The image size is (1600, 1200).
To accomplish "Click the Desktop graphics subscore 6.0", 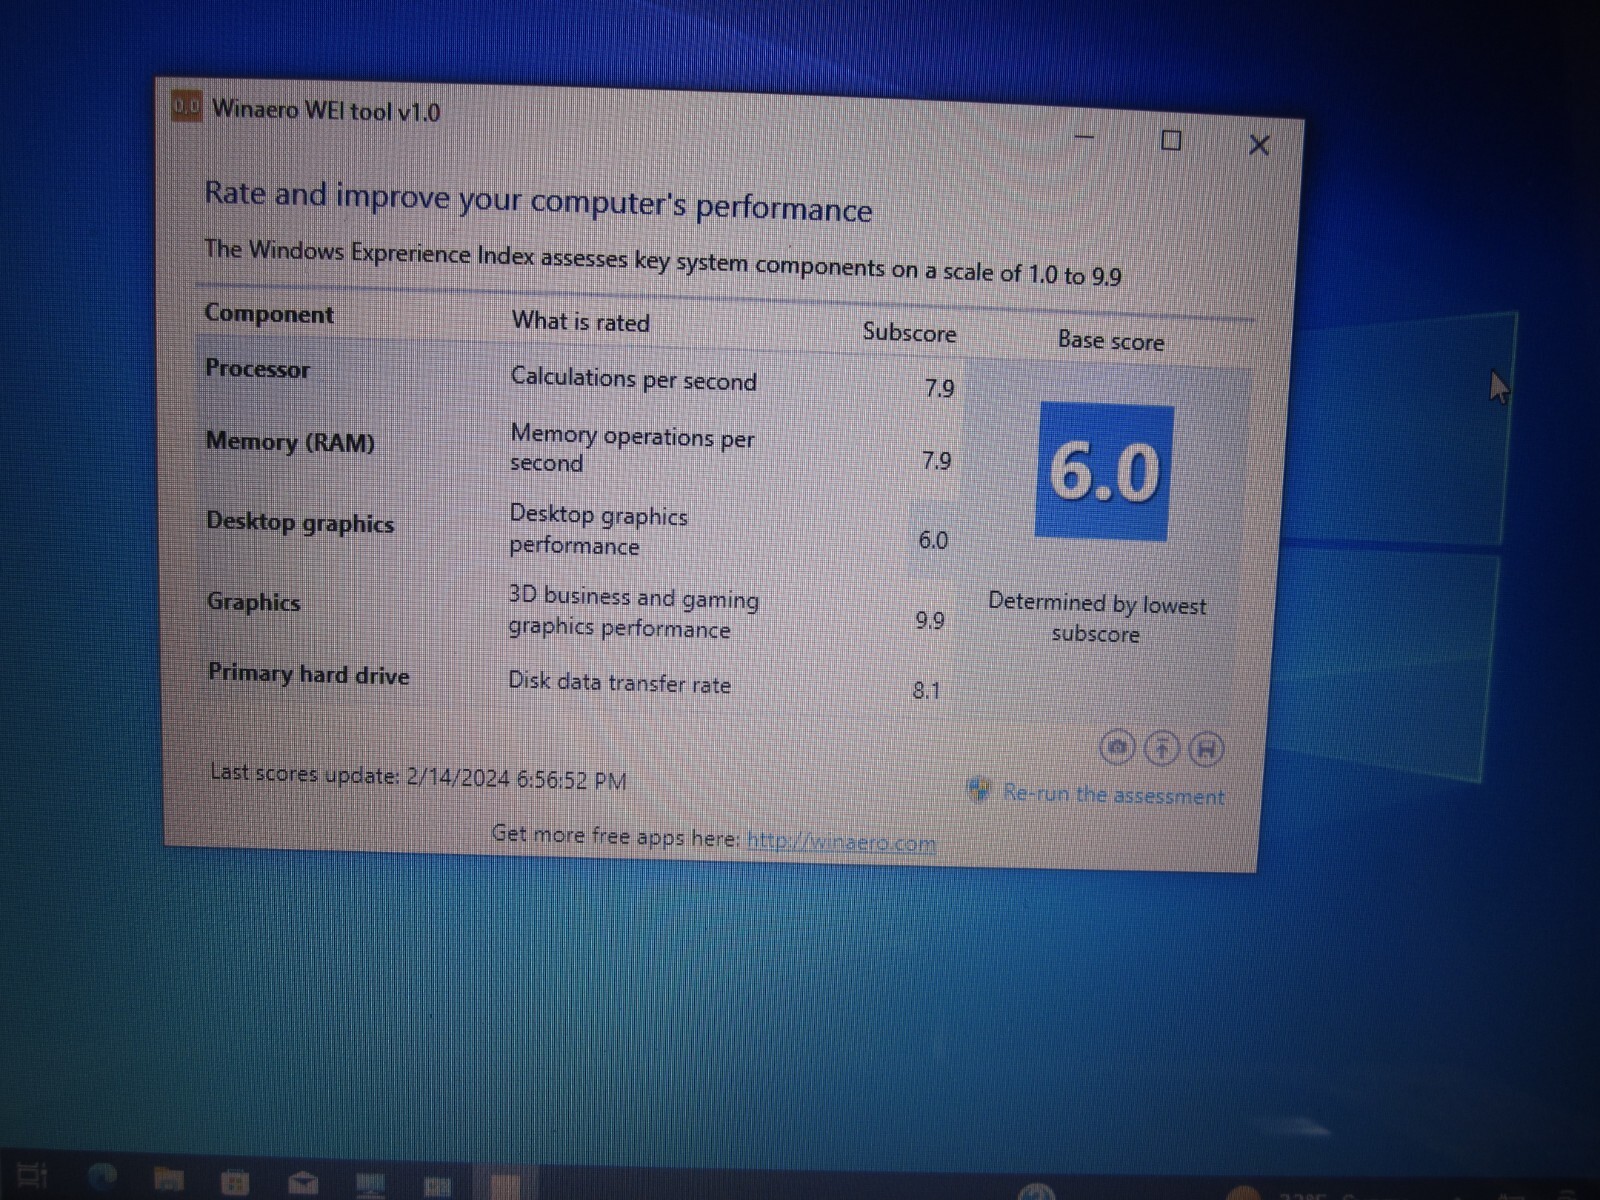I will [933, 540].
